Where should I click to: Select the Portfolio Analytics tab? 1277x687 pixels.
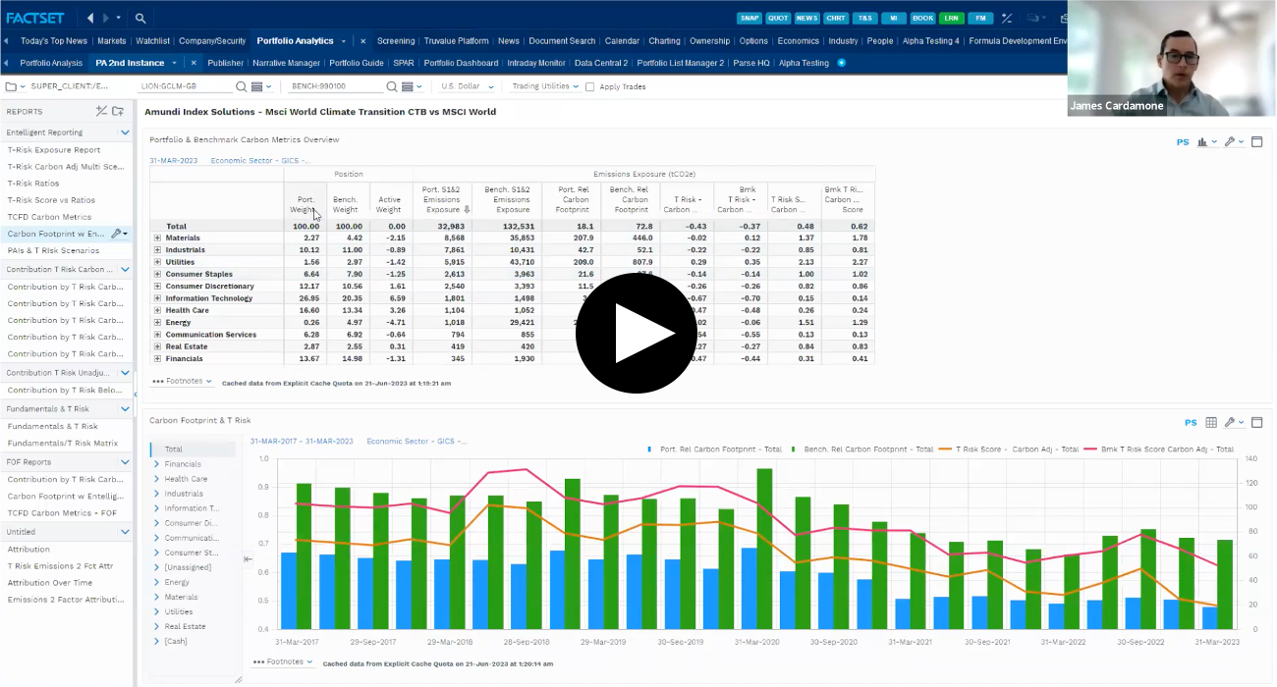tap(295, 41)
